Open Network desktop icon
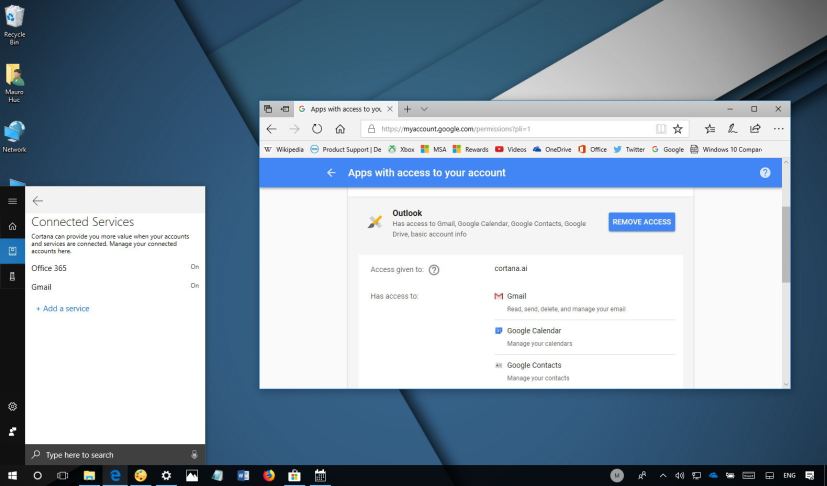The height and width of the screenshot is (486, 827). pos(14,137)
